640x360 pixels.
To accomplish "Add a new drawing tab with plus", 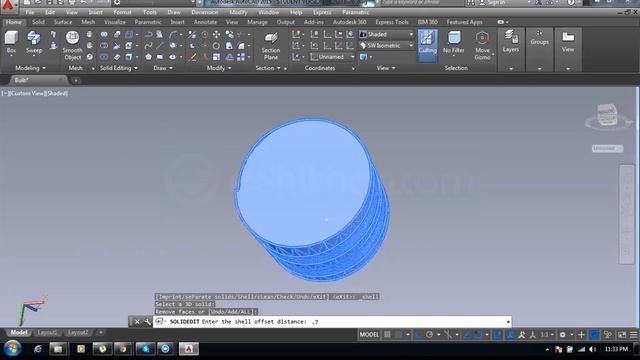I will [76, 80].
